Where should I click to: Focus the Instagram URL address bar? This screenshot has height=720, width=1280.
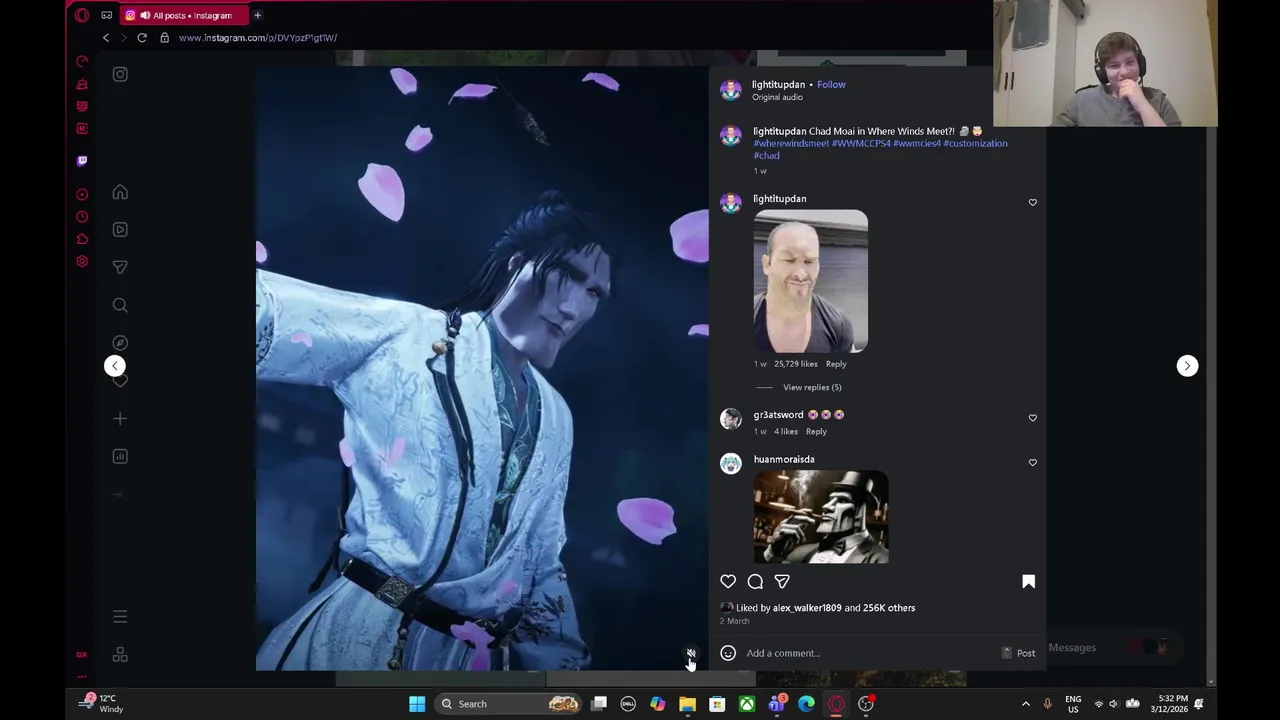(258, 38)
